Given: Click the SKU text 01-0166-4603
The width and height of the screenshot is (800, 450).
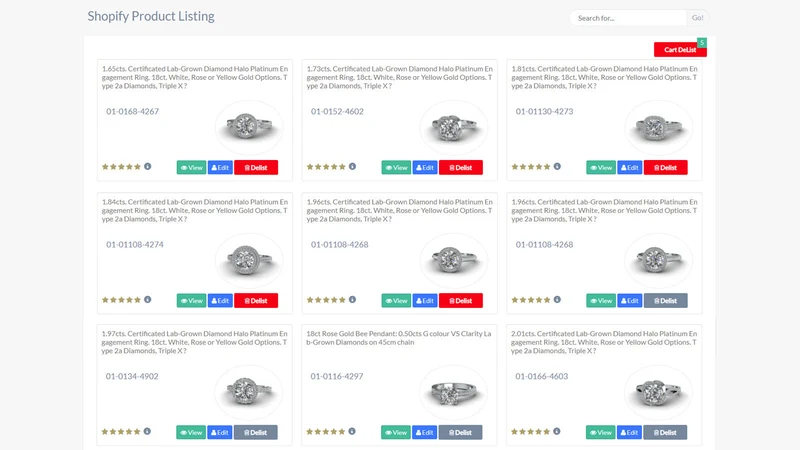Looking at the screenshot, I should 542,376.
